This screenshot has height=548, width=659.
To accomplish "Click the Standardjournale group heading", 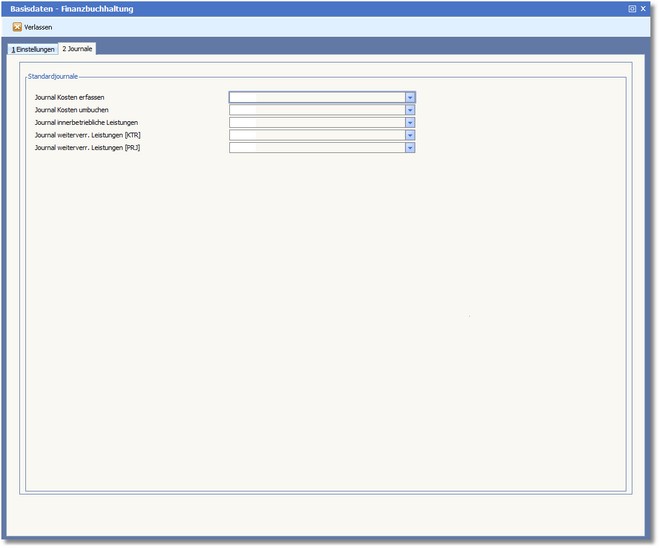I will pyautogui.click(x=52, y=76).
